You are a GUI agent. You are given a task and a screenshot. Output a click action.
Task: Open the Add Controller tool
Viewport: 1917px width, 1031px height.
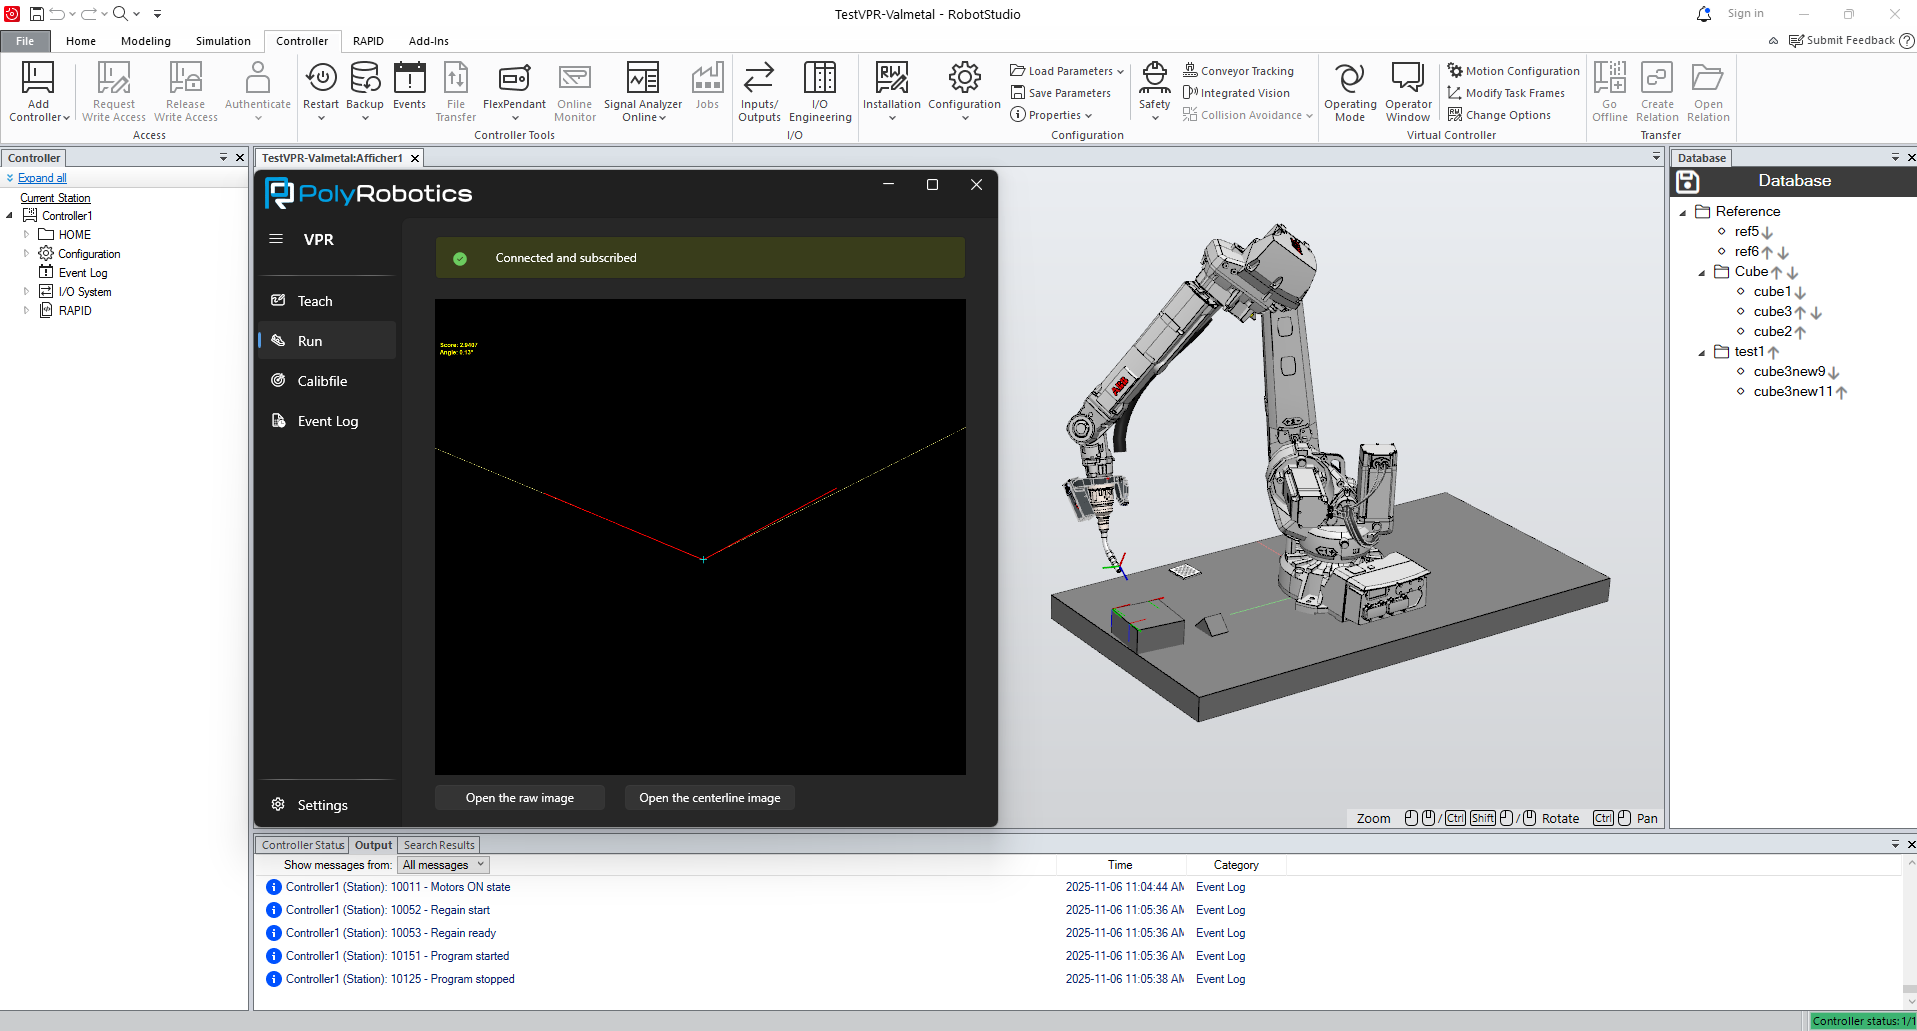(39, 91)
